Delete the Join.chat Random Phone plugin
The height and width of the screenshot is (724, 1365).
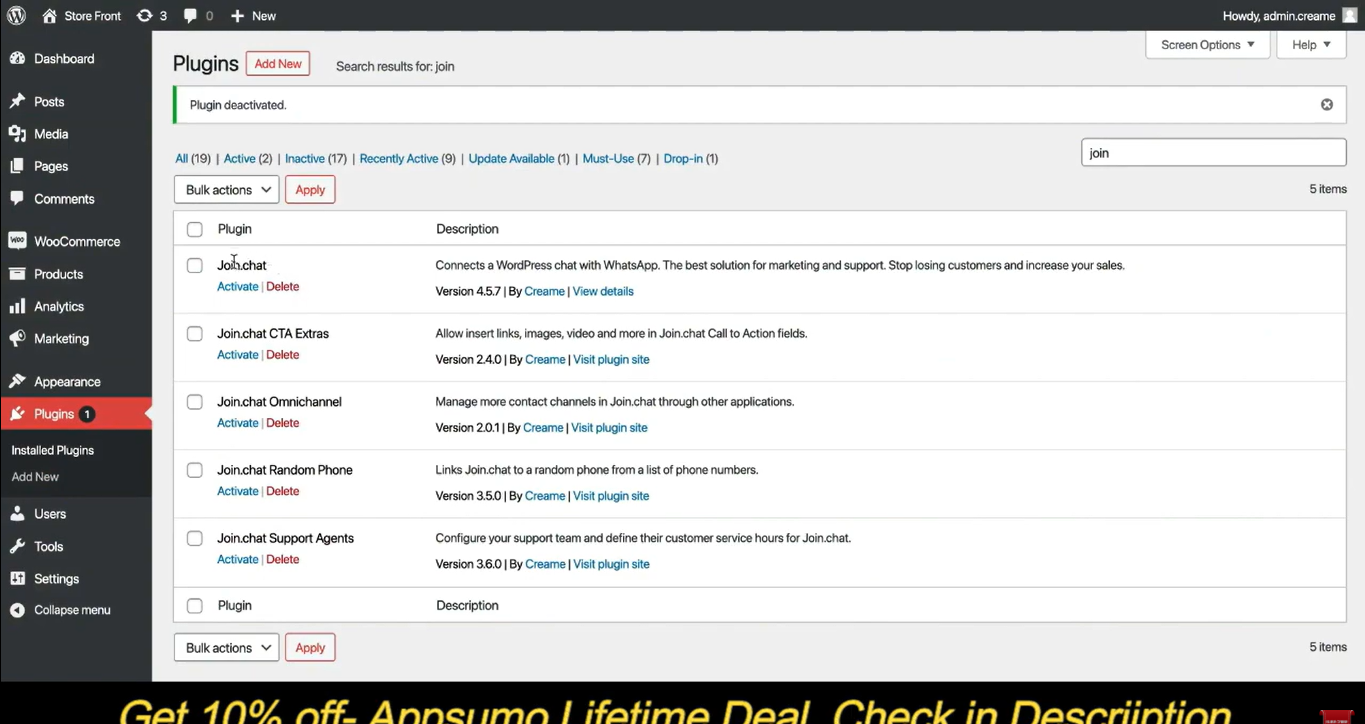tap(283, 491)
